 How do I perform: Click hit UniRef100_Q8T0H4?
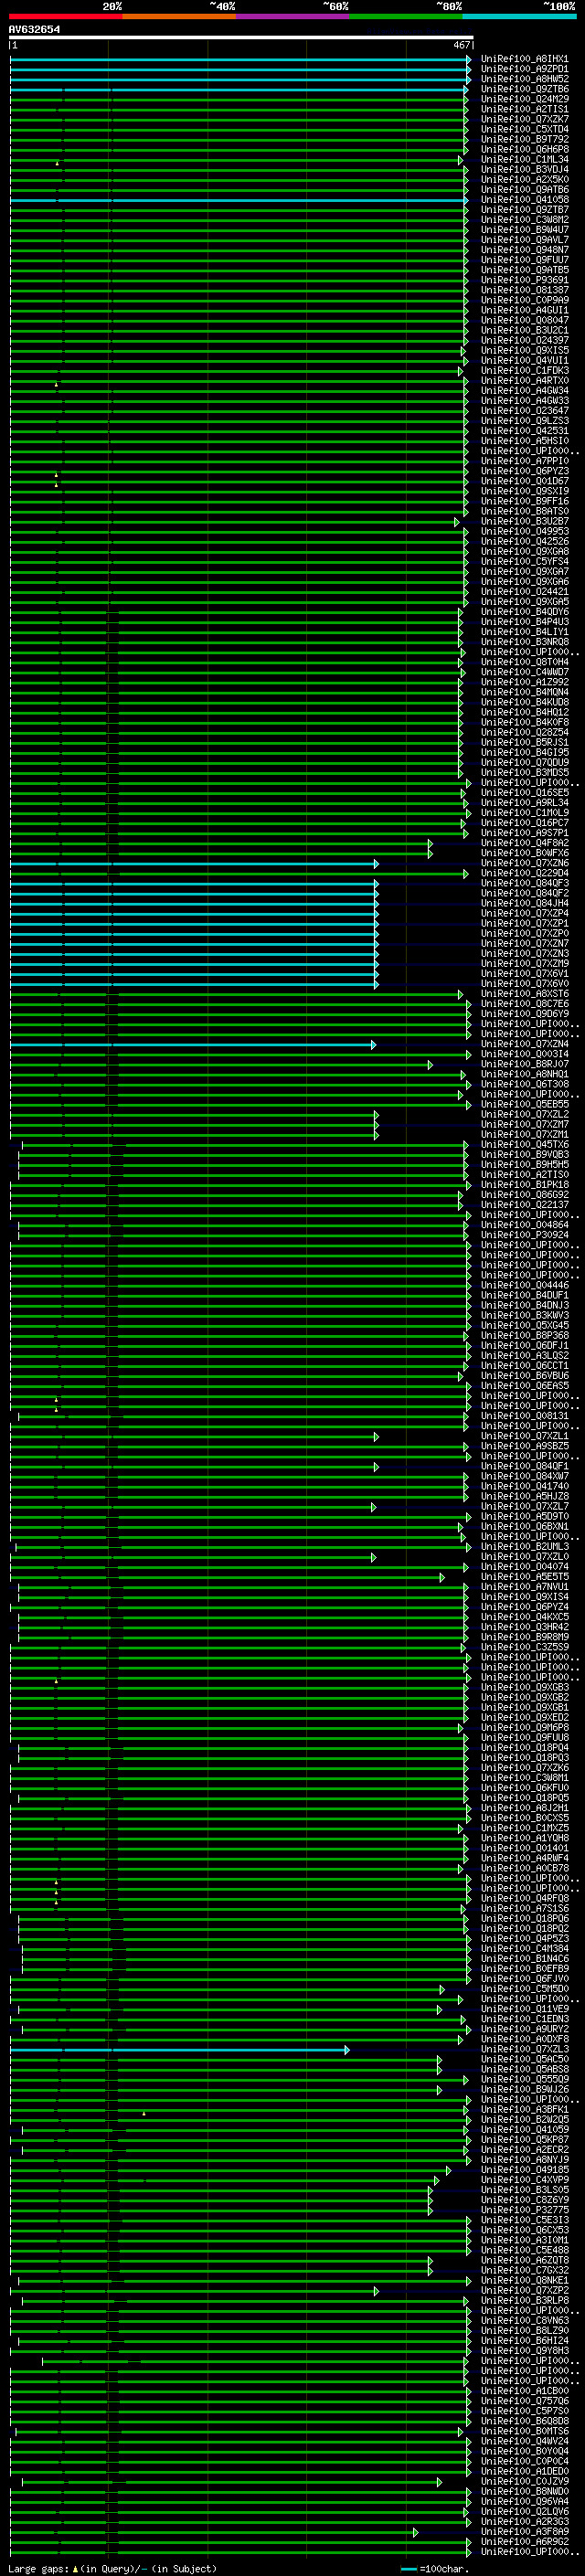pos(524,662)
